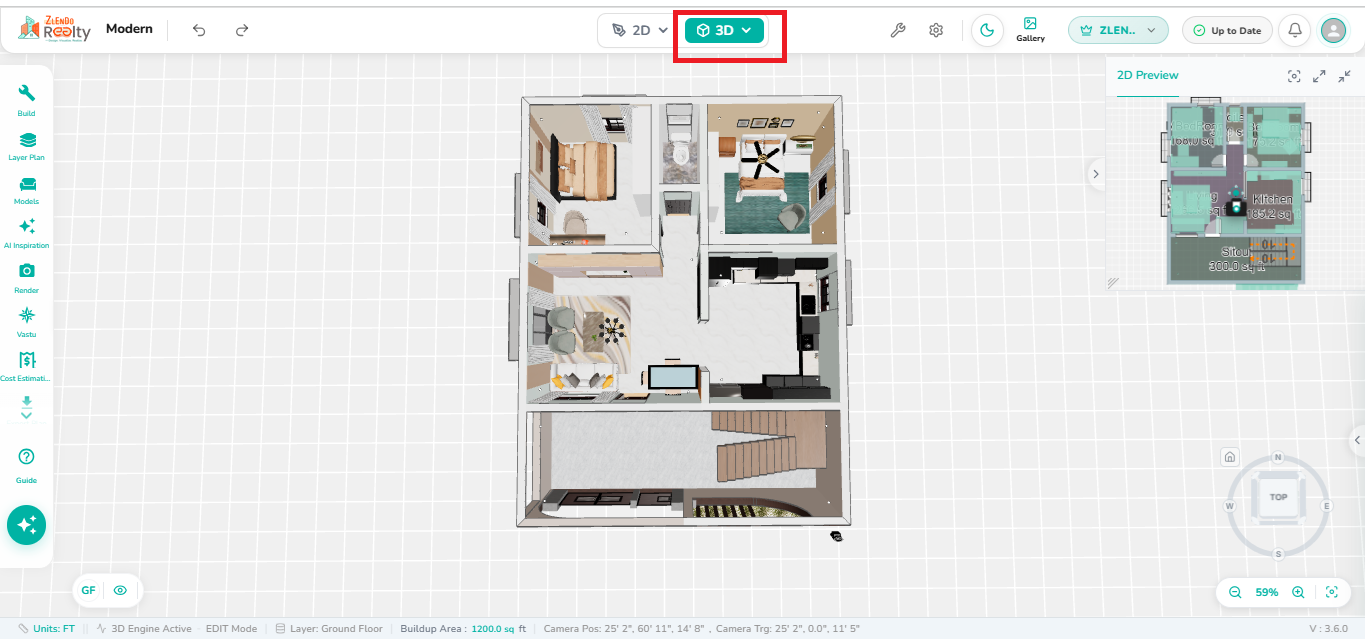
Task: Open the ZLEN.. plan dropdown
Action: (x=1118, y=30)
